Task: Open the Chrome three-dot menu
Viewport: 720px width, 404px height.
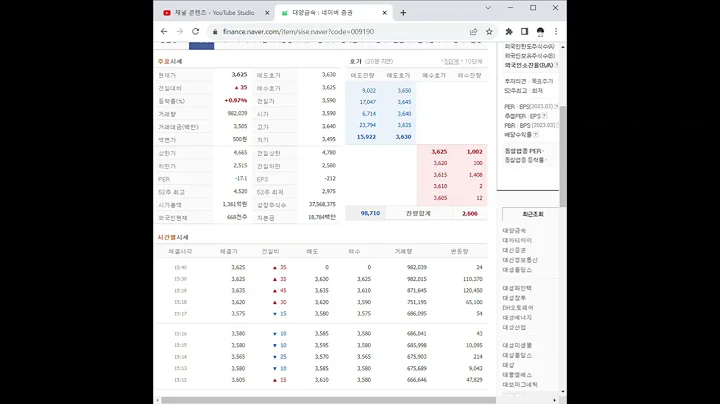Action: pyautogui.click(x=556, y=32)
